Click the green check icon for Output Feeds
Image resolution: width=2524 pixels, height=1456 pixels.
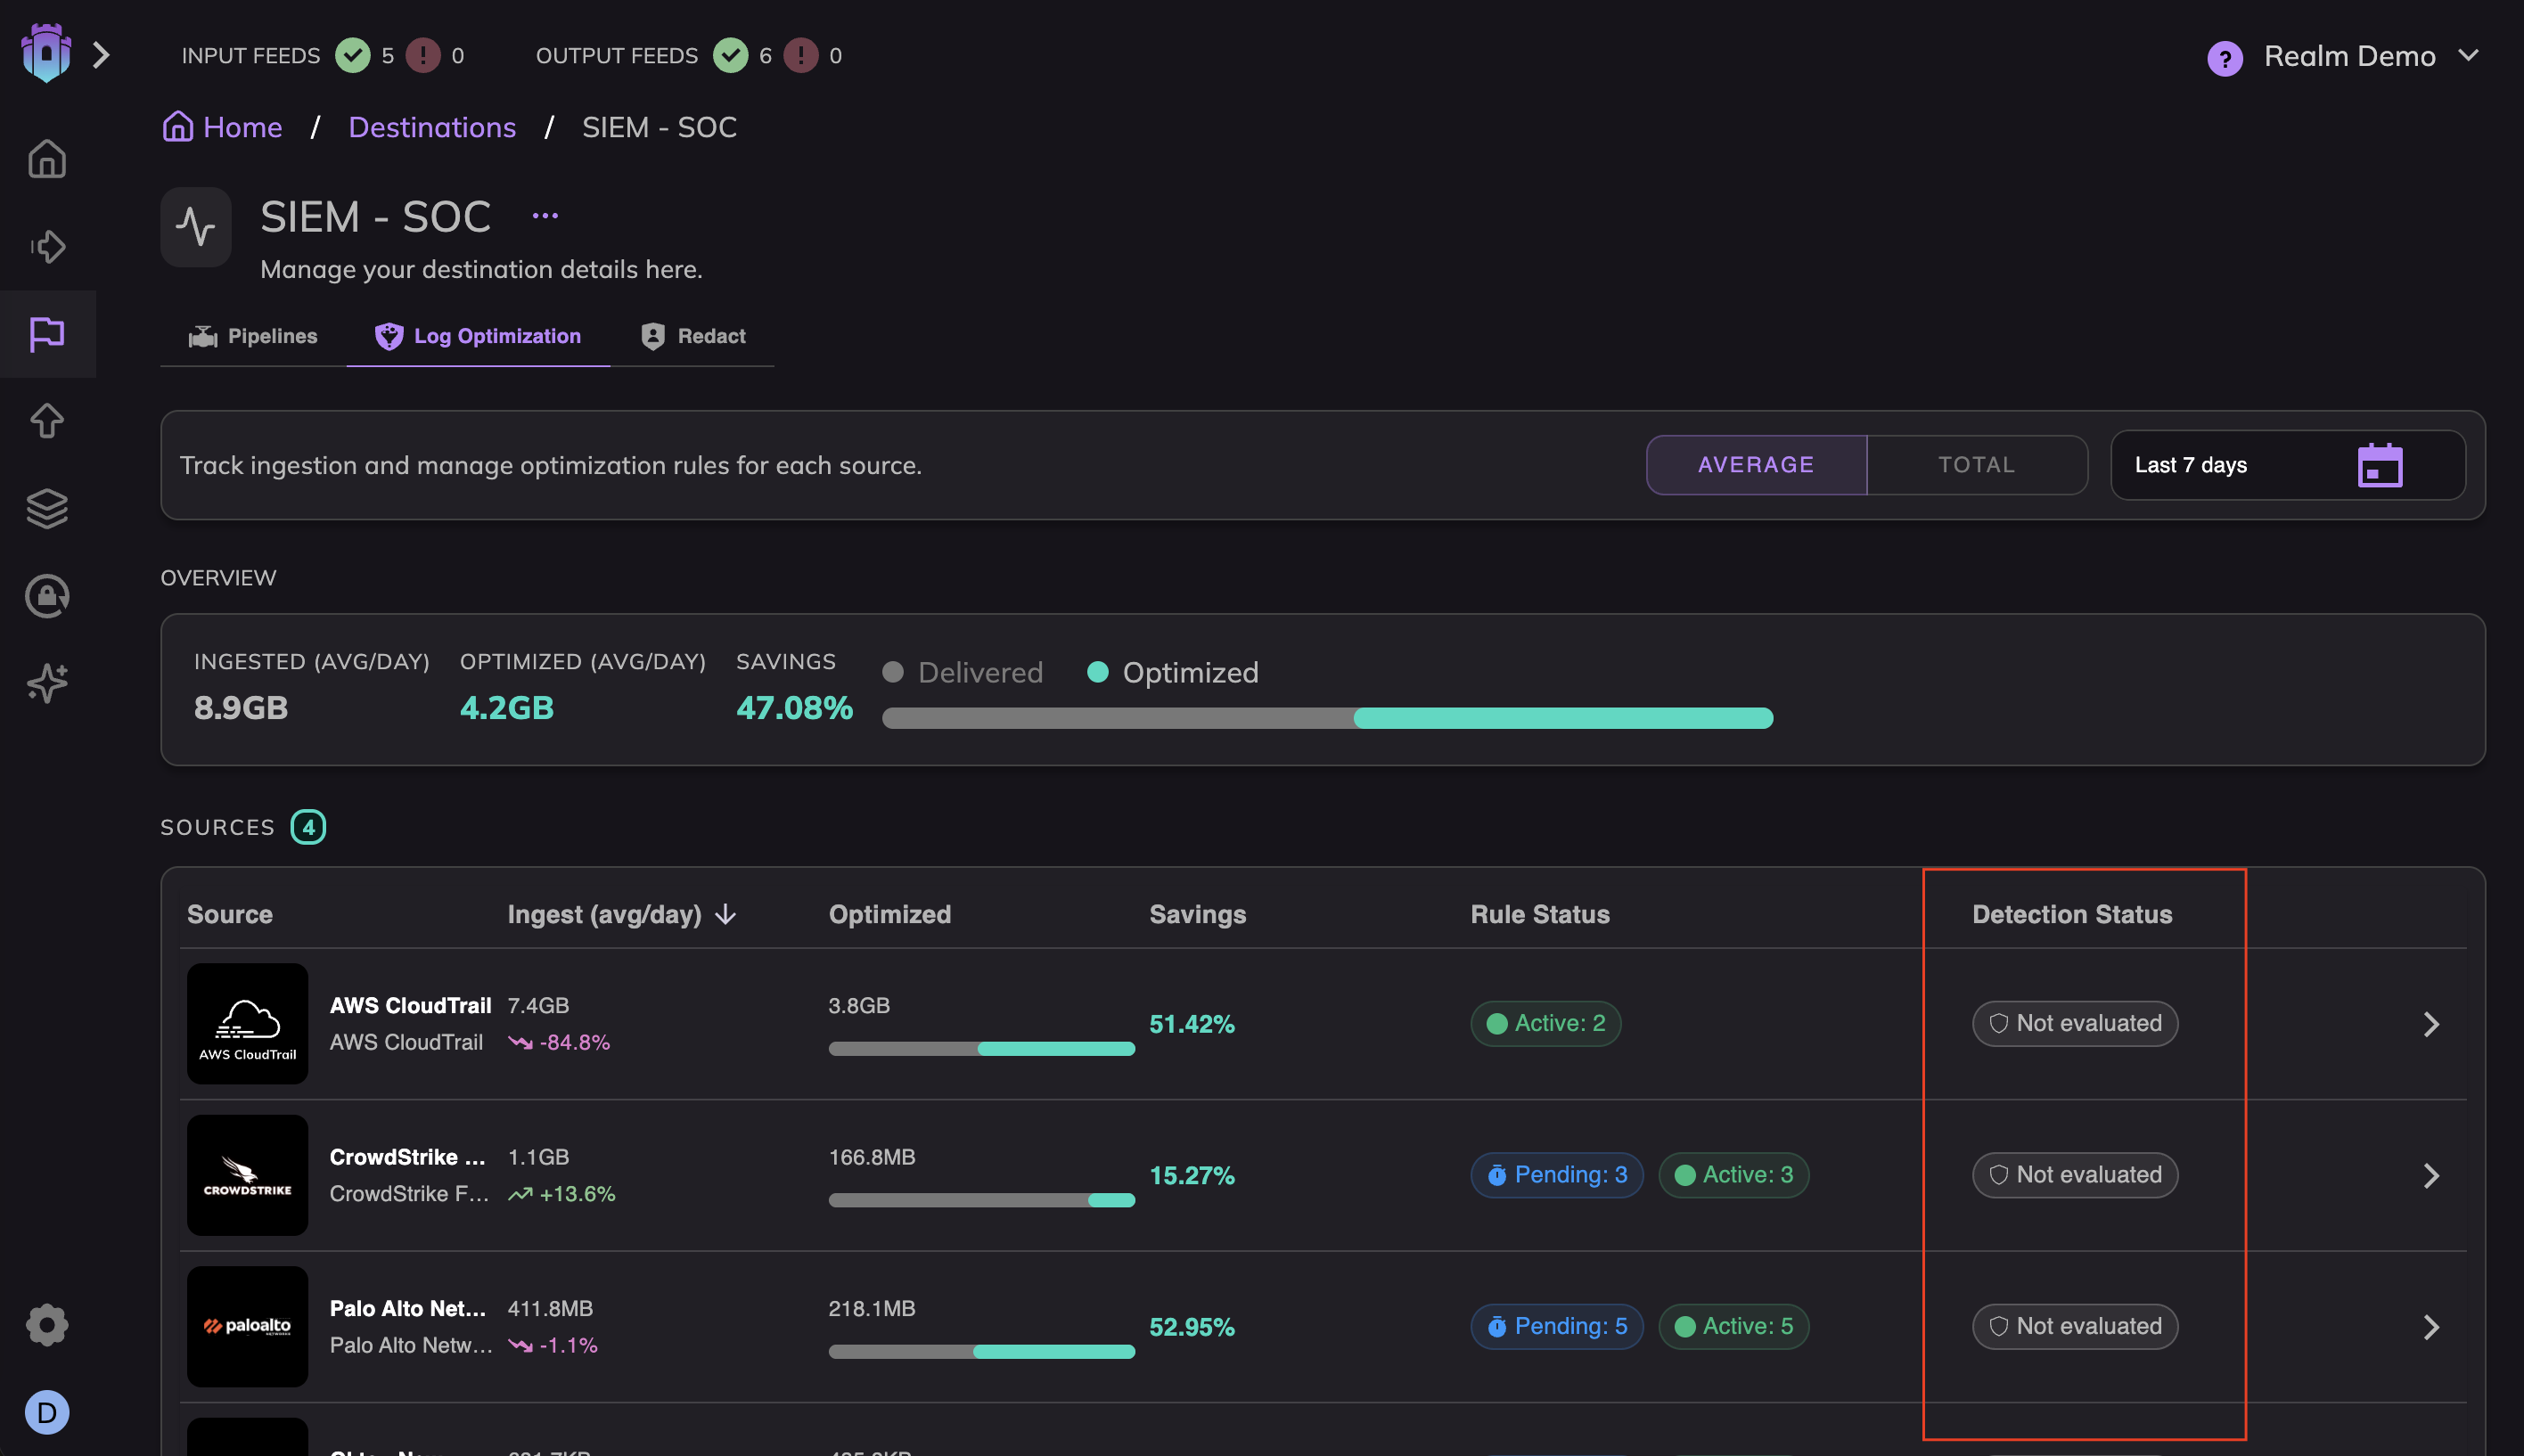(731, 55)
